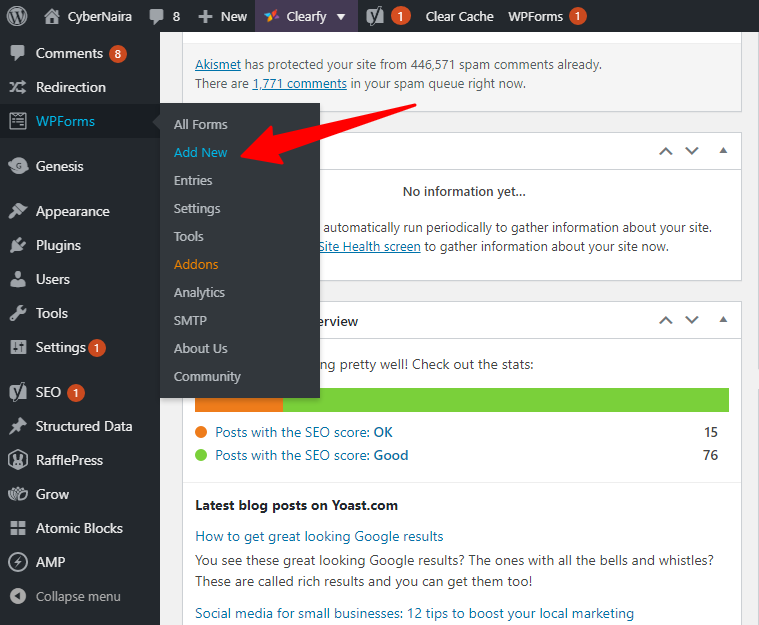The width and height of the screenshot is (759, 625).
Task: Click the RafflePress icon
Action: pyautogui.click(x=18, y=460)
